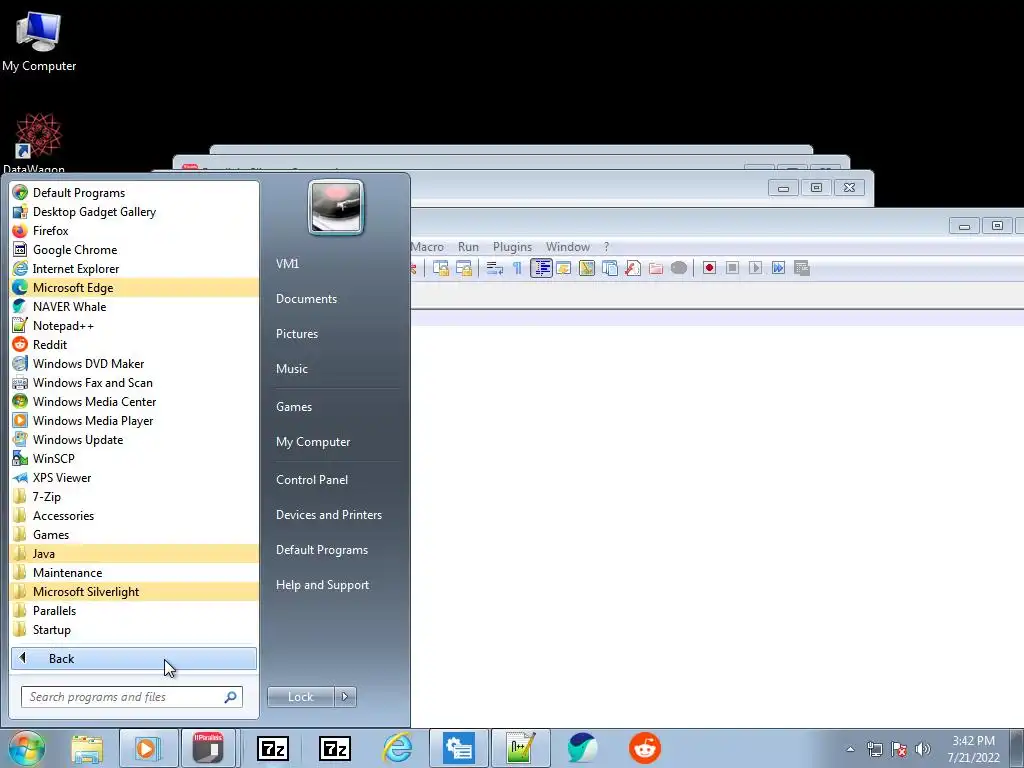Open Help and Support
Image resolution: width=1024 pixels, height=768 pixels.
[323, 585]
